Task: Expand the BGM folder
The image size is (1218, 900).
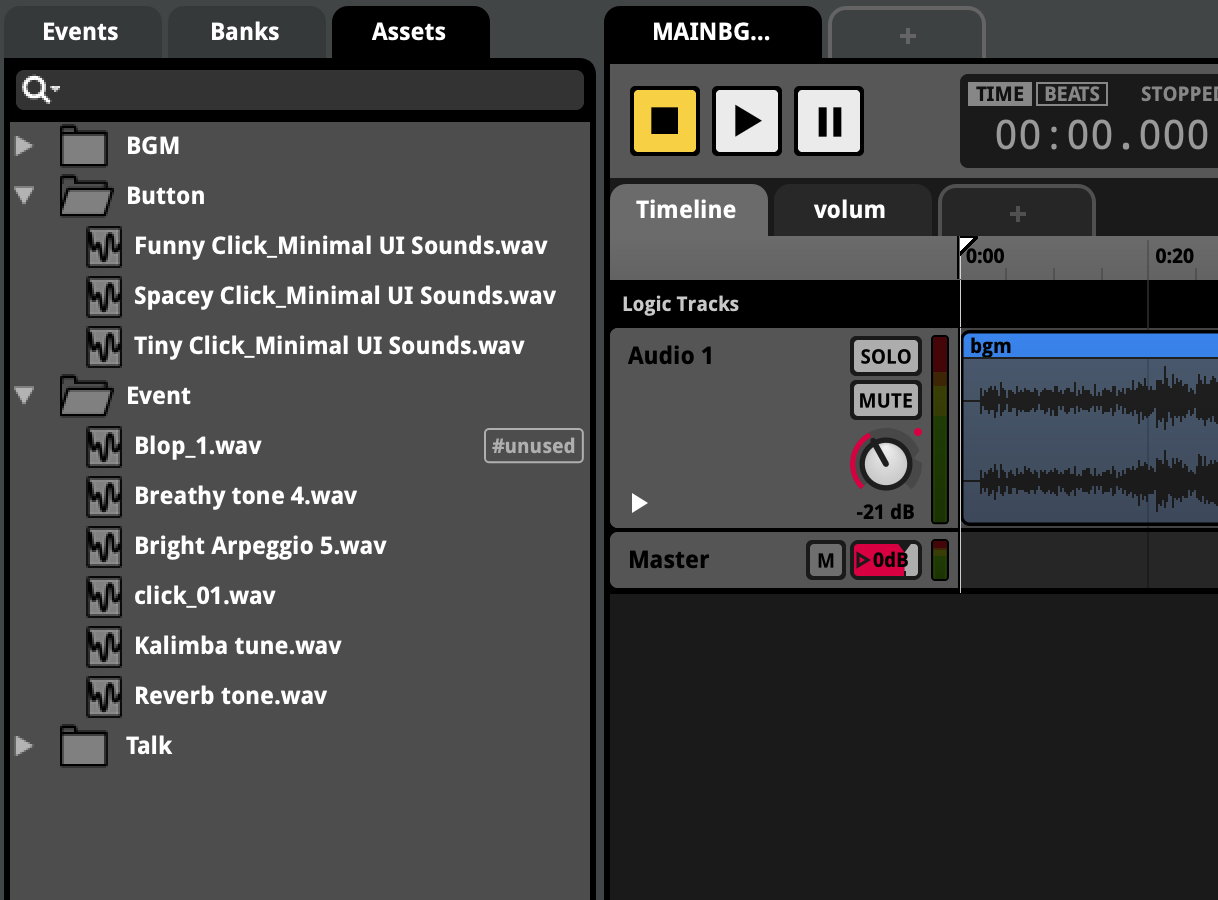Action: [25, 146]
